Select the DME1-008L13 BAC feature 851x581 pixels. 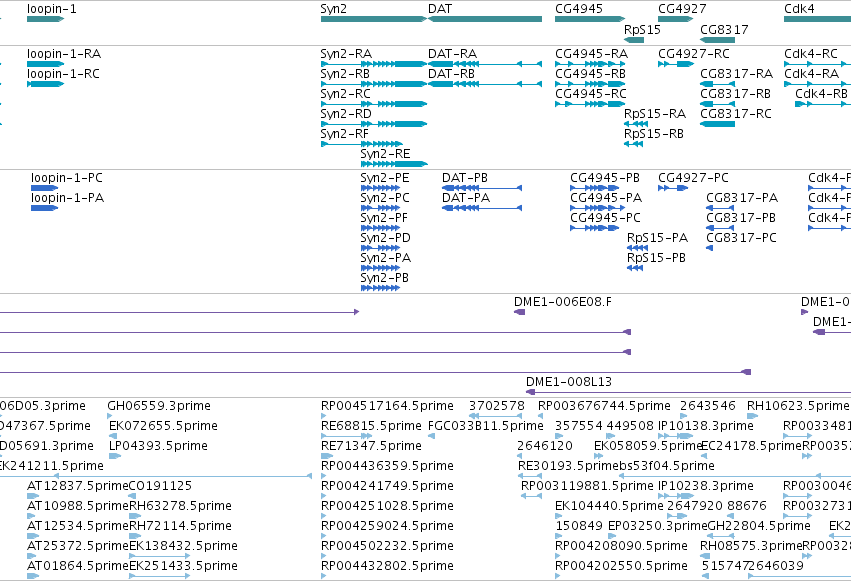[x=688, y=392]
